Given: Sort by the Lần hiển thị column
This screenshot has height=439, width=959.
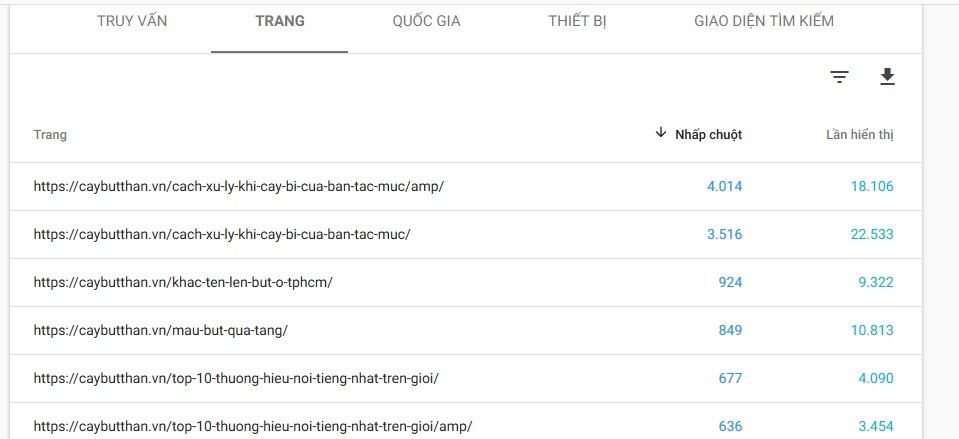Looking at the screenshot, I should pos(859,135).
